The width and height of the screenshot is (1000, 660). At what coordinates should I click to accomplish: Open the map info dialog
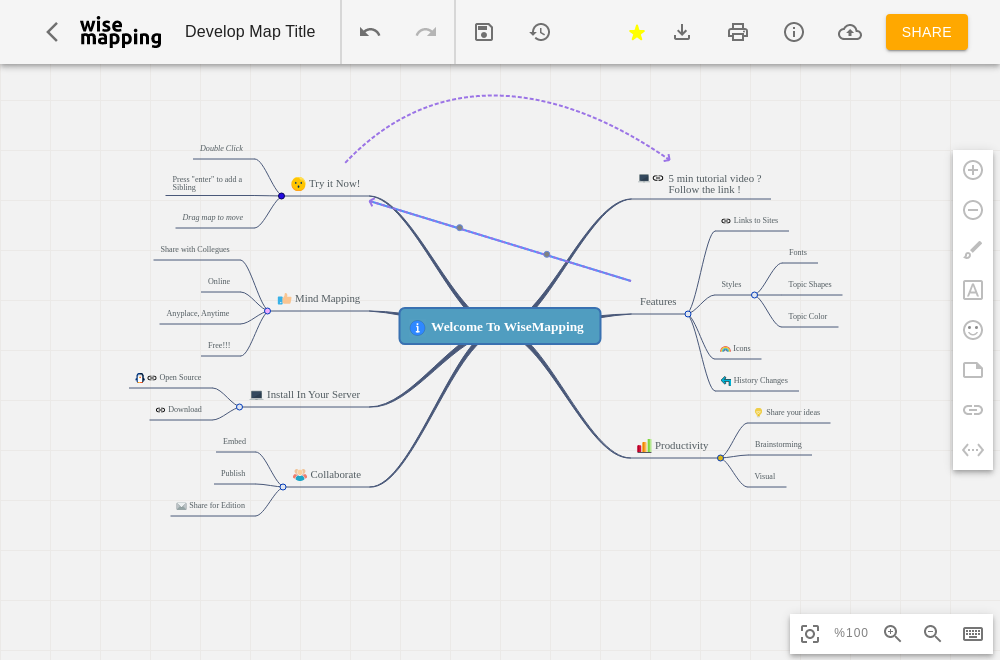tap(794, 32)
